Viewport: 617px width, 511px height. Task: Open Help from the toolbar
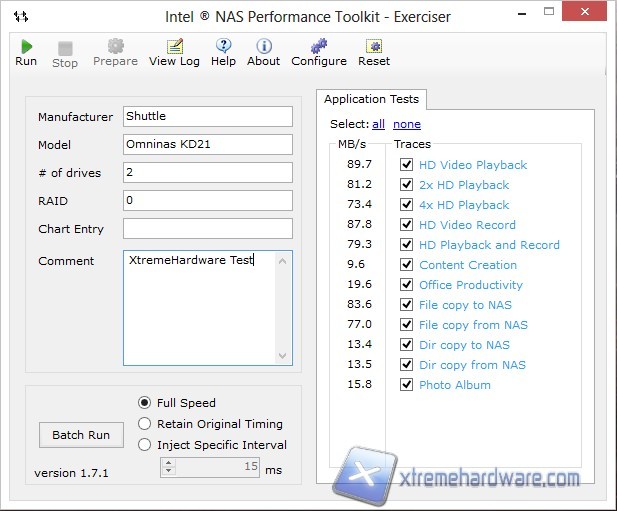[x=223, y=46]
